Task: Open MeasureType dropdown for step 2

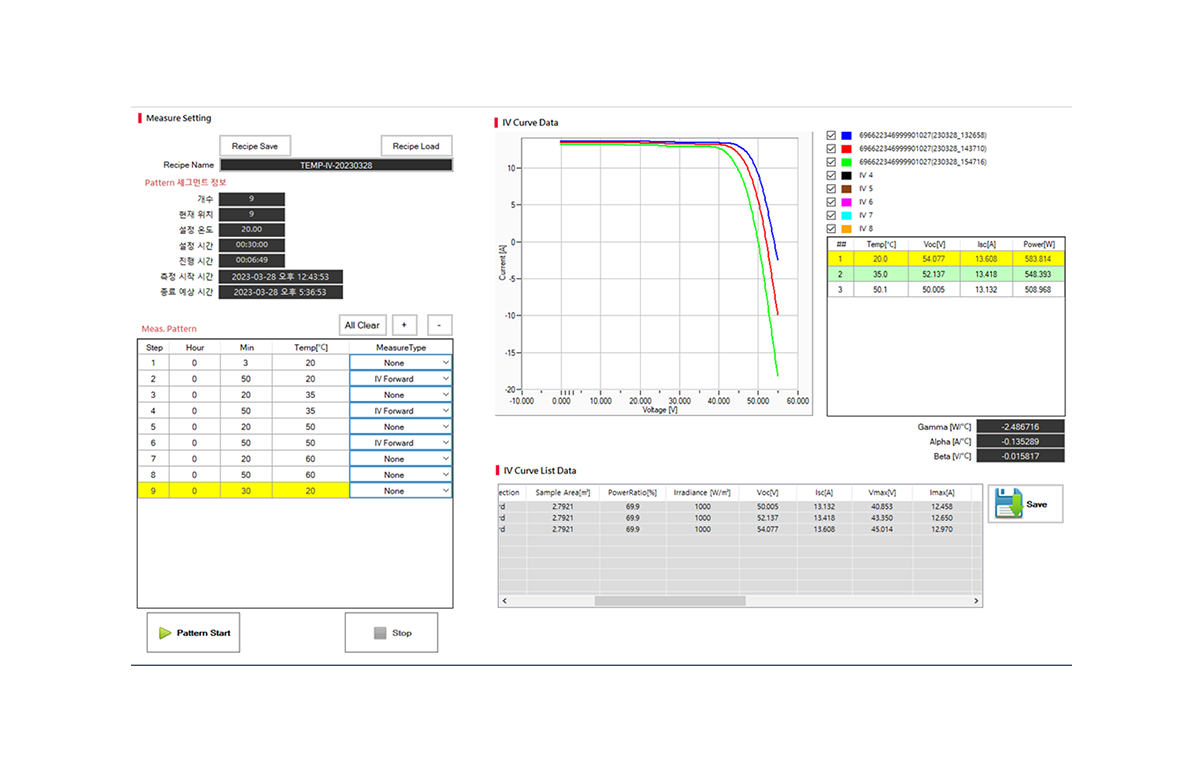Action: pyautogui.click(x=445, y=379)
